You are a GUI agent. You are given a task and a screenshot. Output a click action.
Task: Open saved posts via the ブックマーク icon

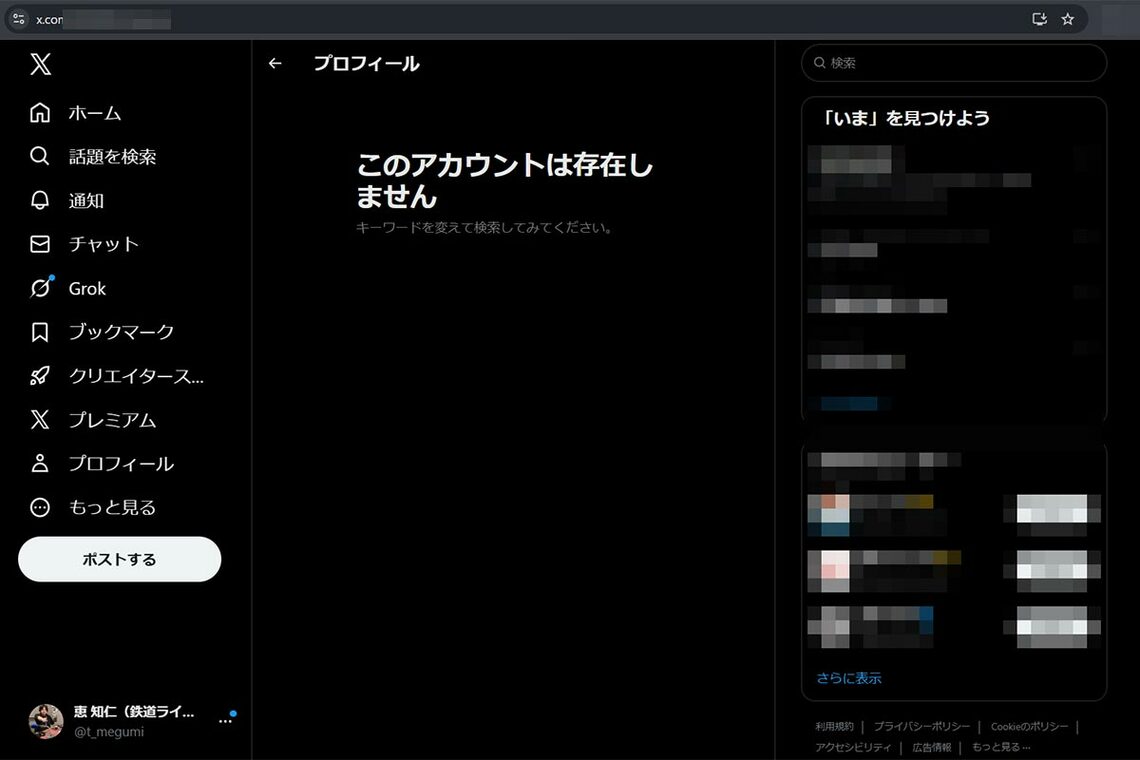coord(39,331)
